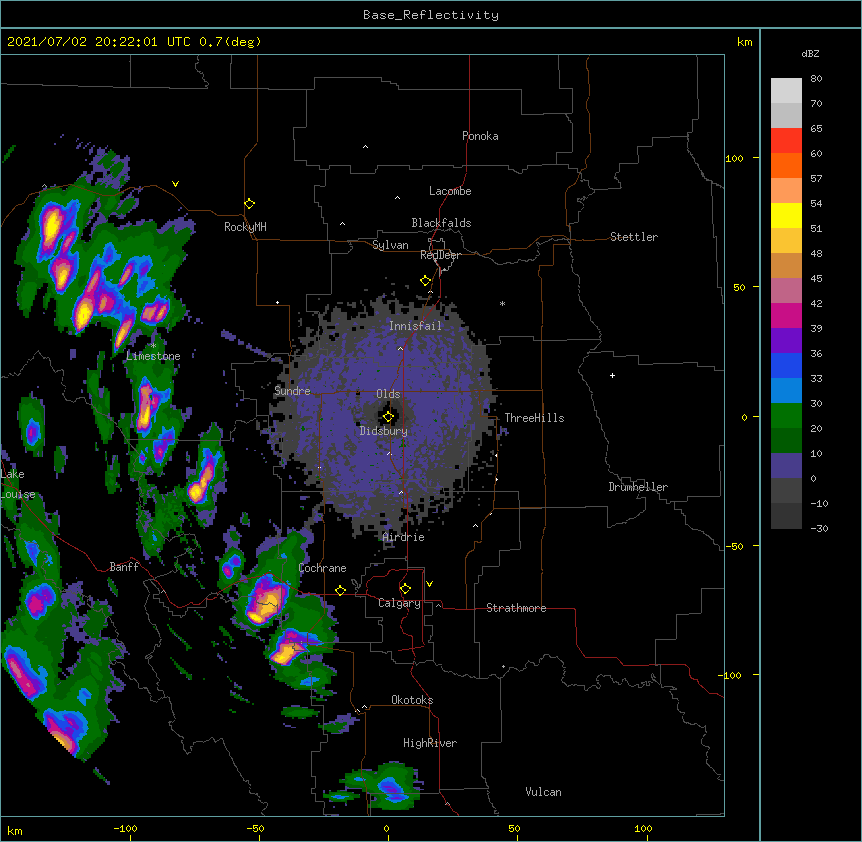This screenshot has height=842, width=862.
Task: Click the white plus marker north of Drumheller
Action: pyautogui.click(x=612, y=375)
